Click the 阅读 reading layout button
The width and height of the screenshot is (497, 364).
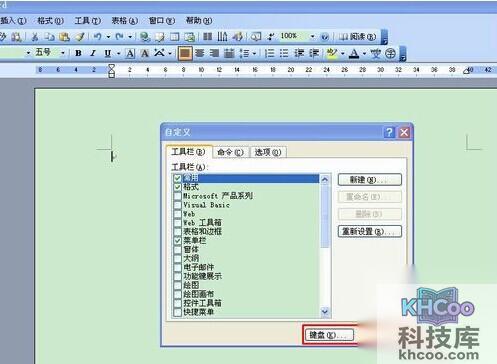tap(357, 37)
